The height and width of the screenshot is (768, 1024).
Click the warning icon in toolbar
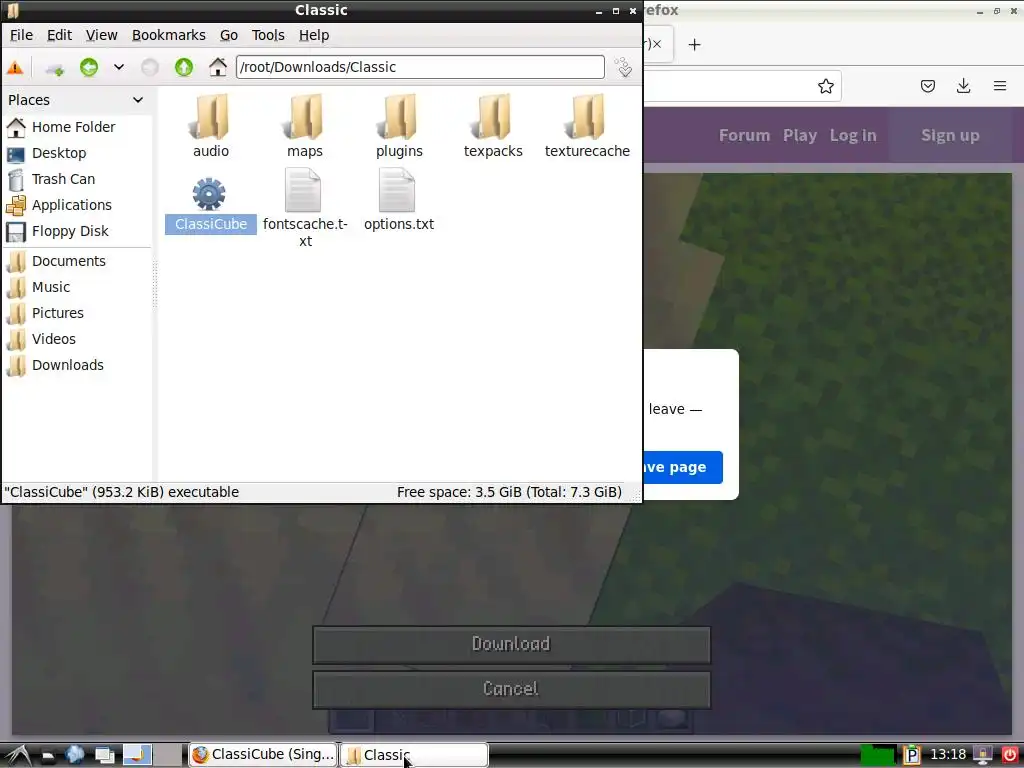[15, 67]
